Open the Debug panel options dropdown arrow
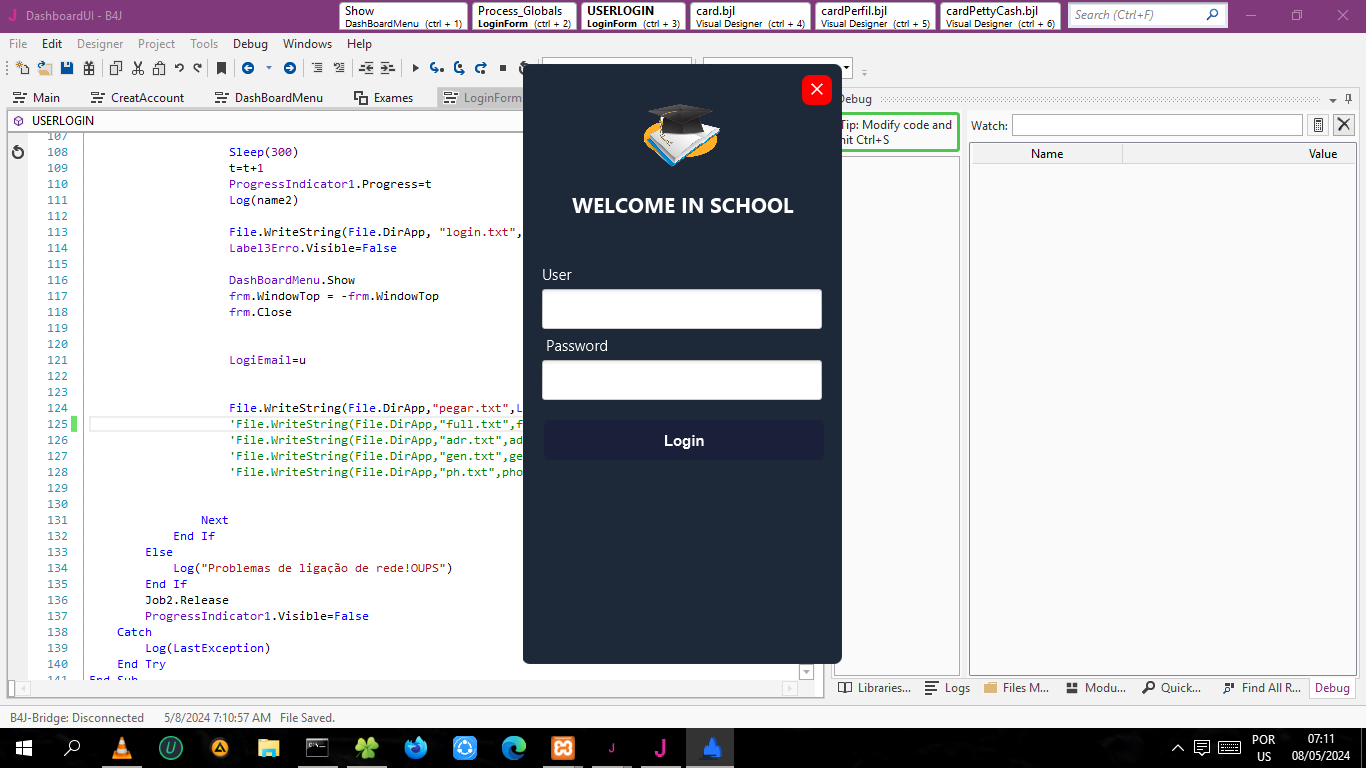 pos(1333,99)
